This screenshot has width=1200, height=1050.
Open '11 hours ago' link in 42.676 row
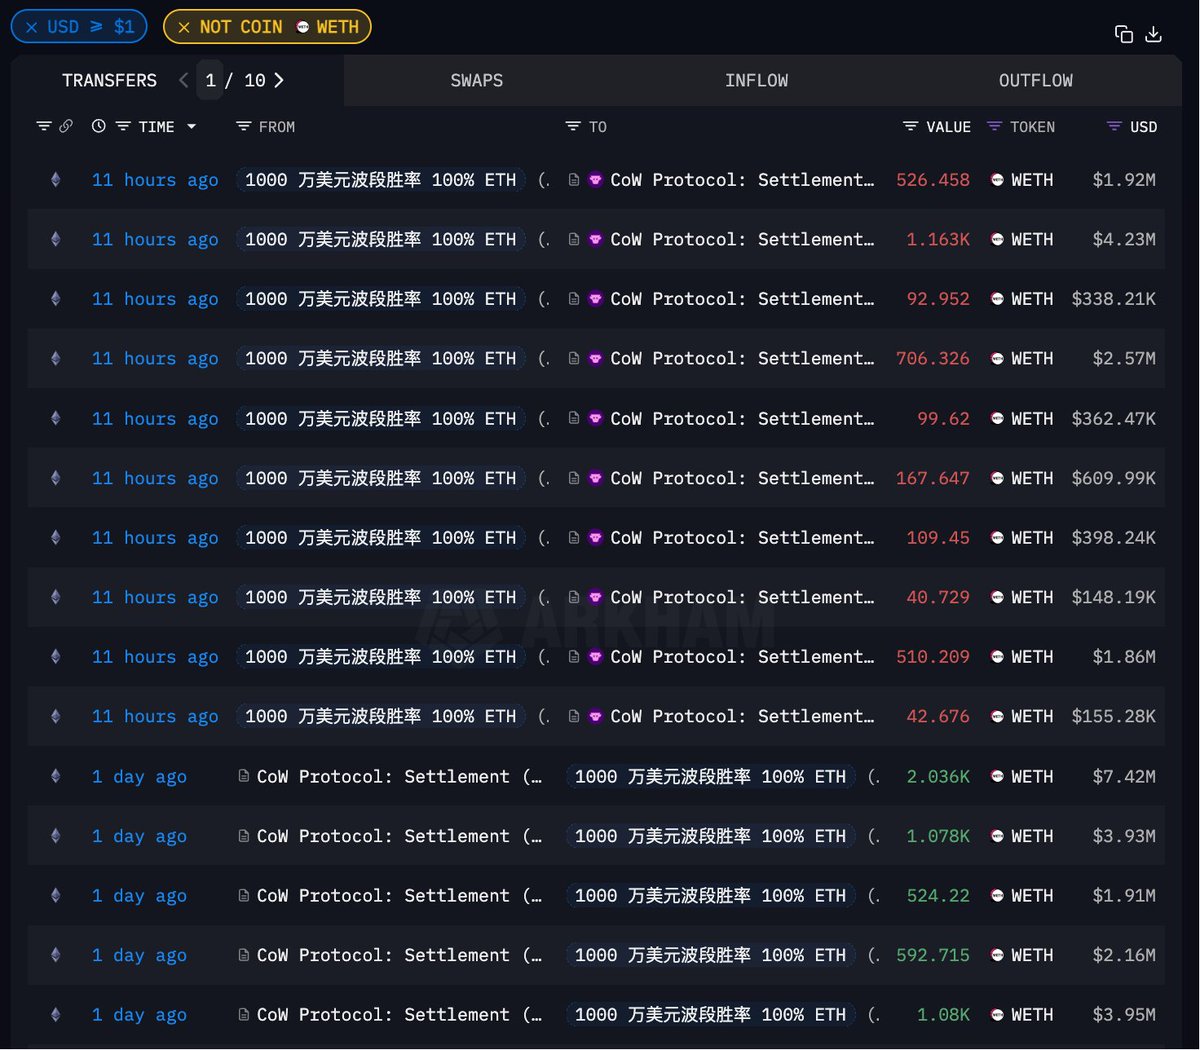[155, 717]
